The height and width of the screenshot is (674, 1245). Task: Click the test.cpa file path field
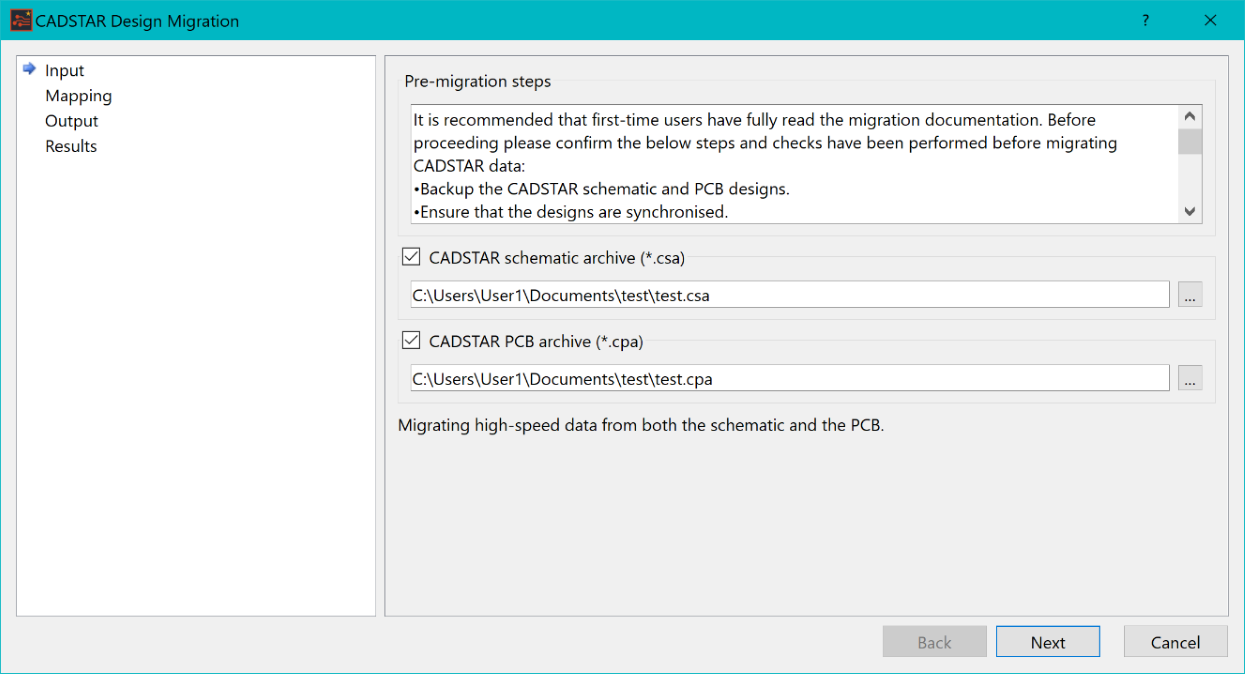coord(789,379)
